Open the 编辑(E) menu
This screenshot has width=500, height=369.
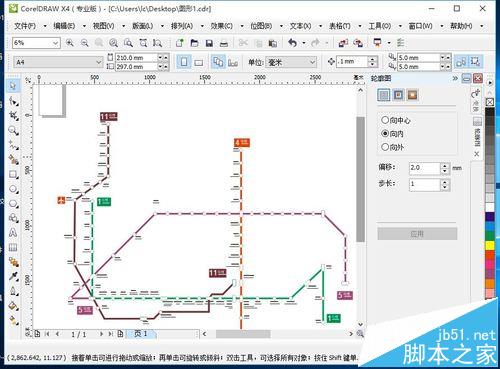[x=64, y=26]
